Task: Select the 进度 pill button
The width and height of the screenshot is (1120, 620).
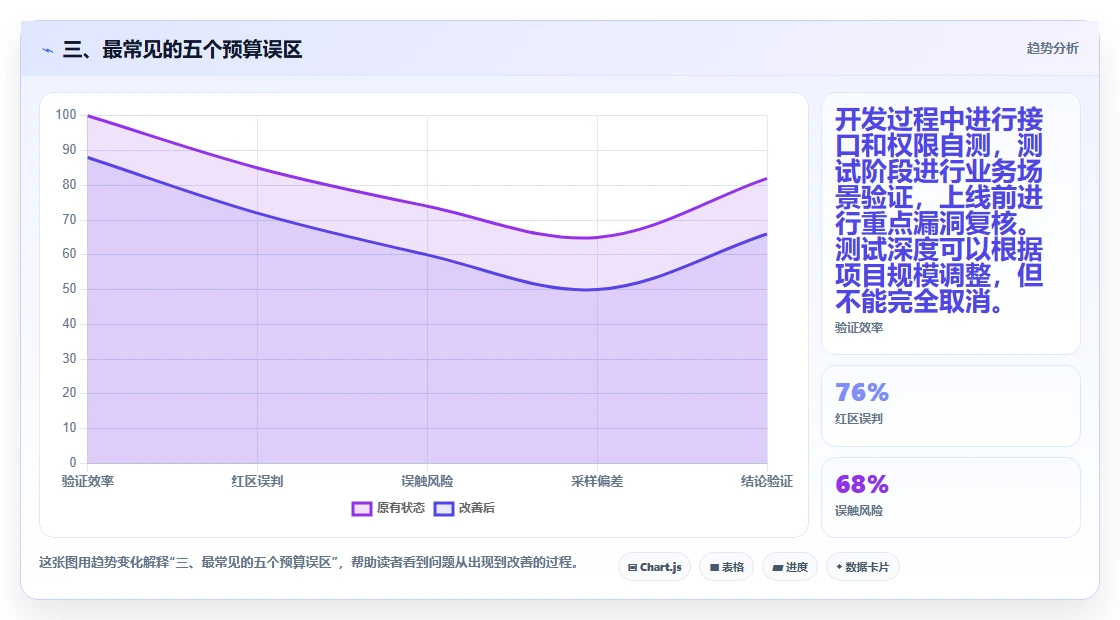Action: click(x=790, y=567)
